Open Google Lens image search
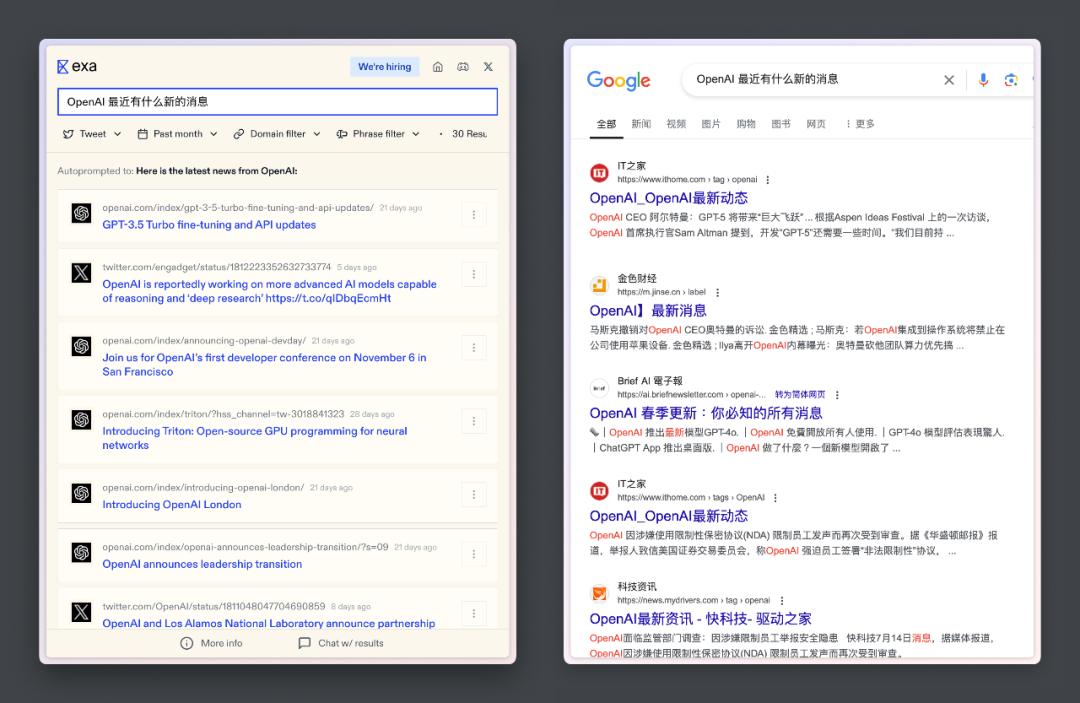 click(1010, 80)
